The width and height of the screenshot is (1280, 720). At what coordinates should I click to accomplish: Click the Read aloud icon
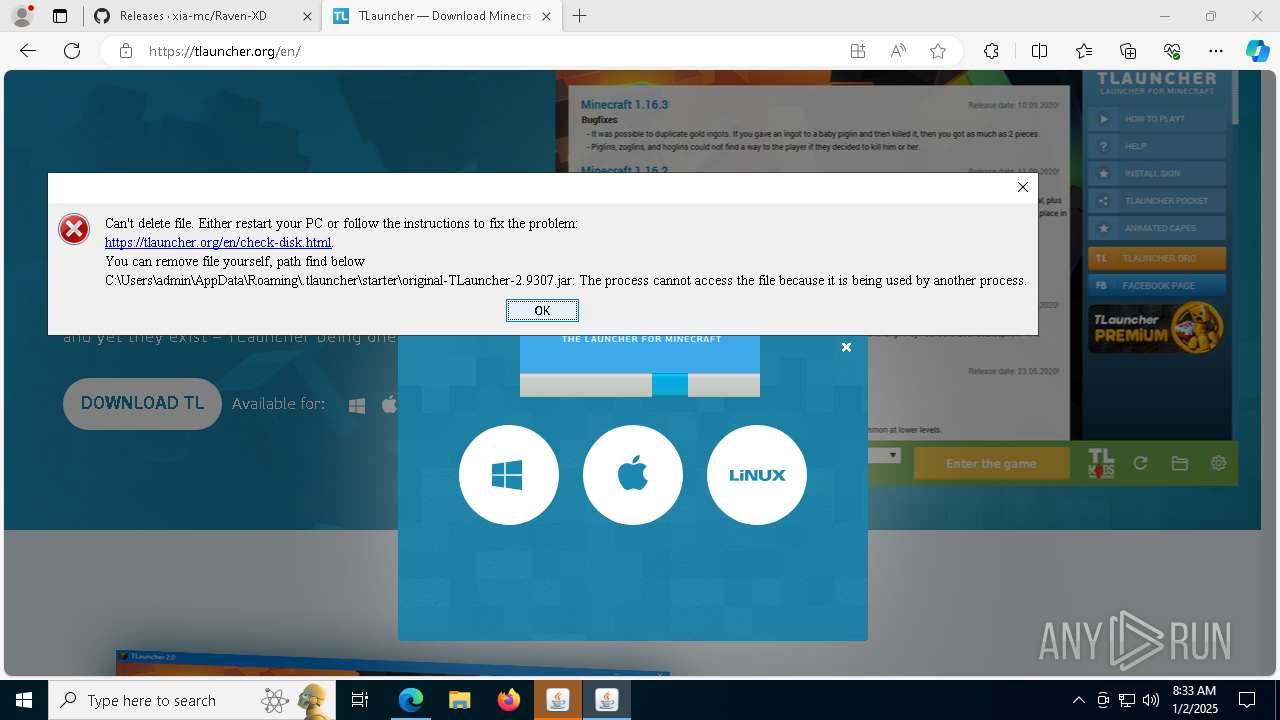pos(898,51)
